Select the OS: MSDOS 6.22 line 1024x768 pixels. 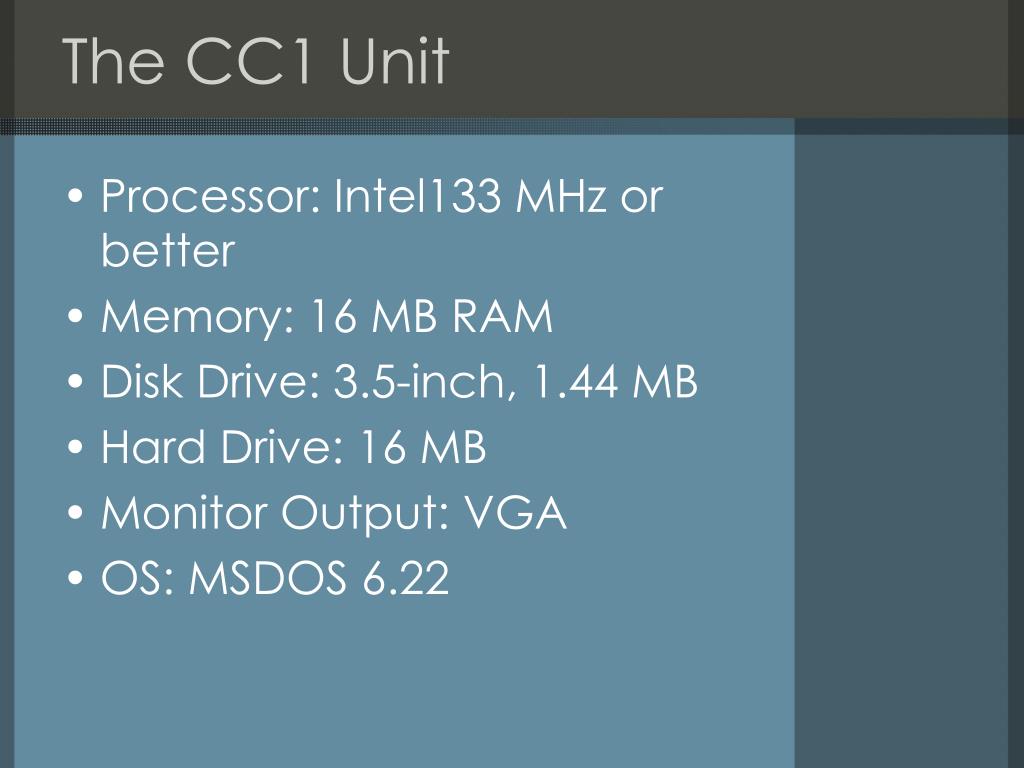275,578
